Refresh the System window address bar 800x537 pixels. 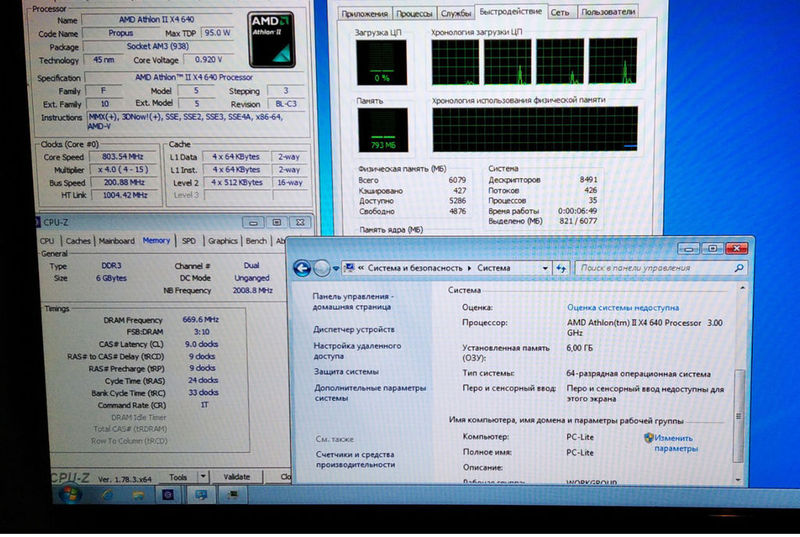point(561,268)
